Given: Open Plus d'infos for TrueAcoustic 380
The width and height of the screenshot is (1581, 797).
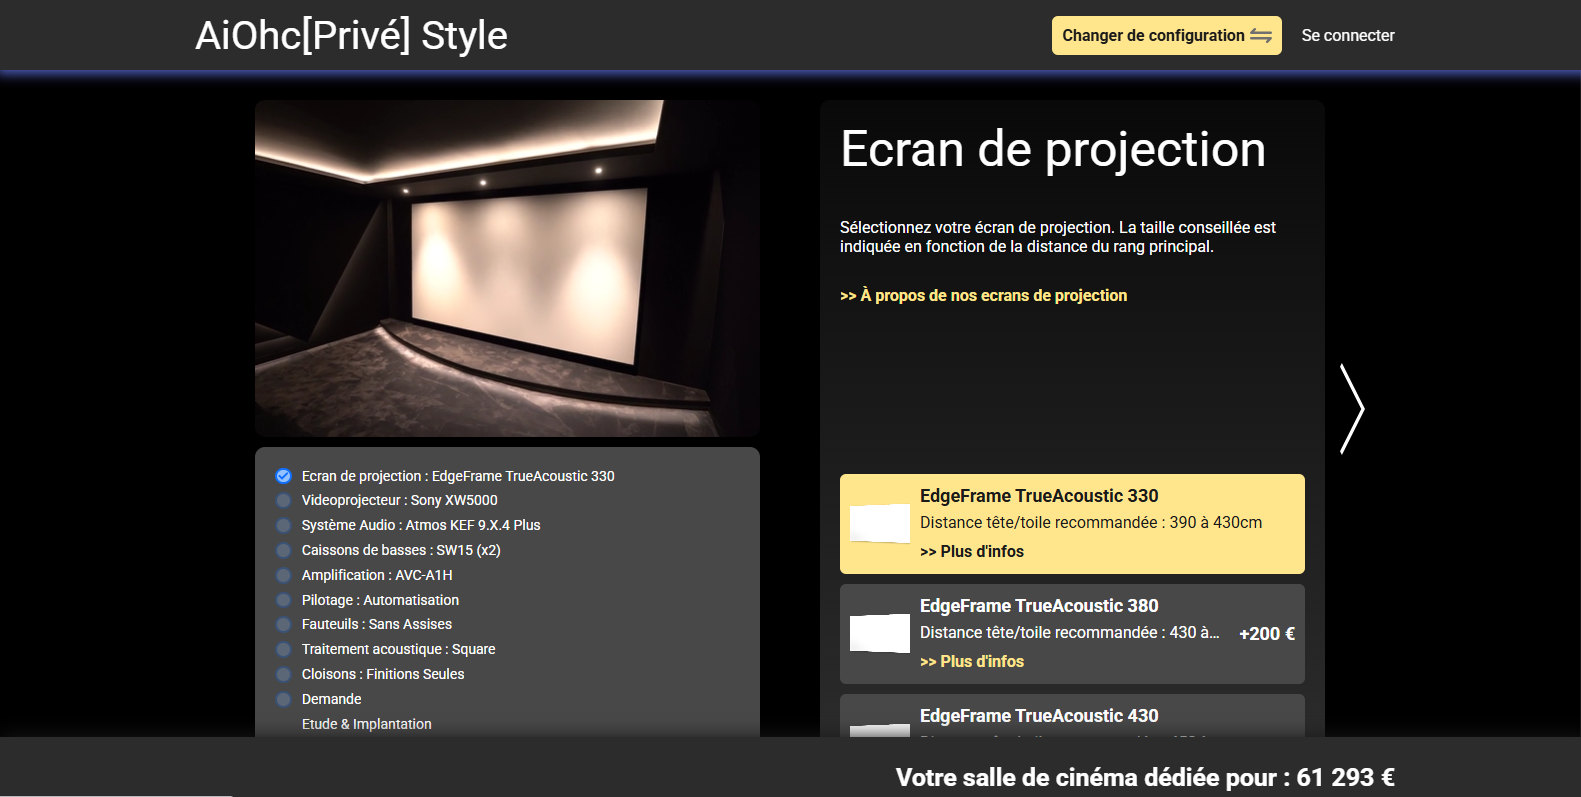Looking at the screenshot, I should tap(972, 662).
